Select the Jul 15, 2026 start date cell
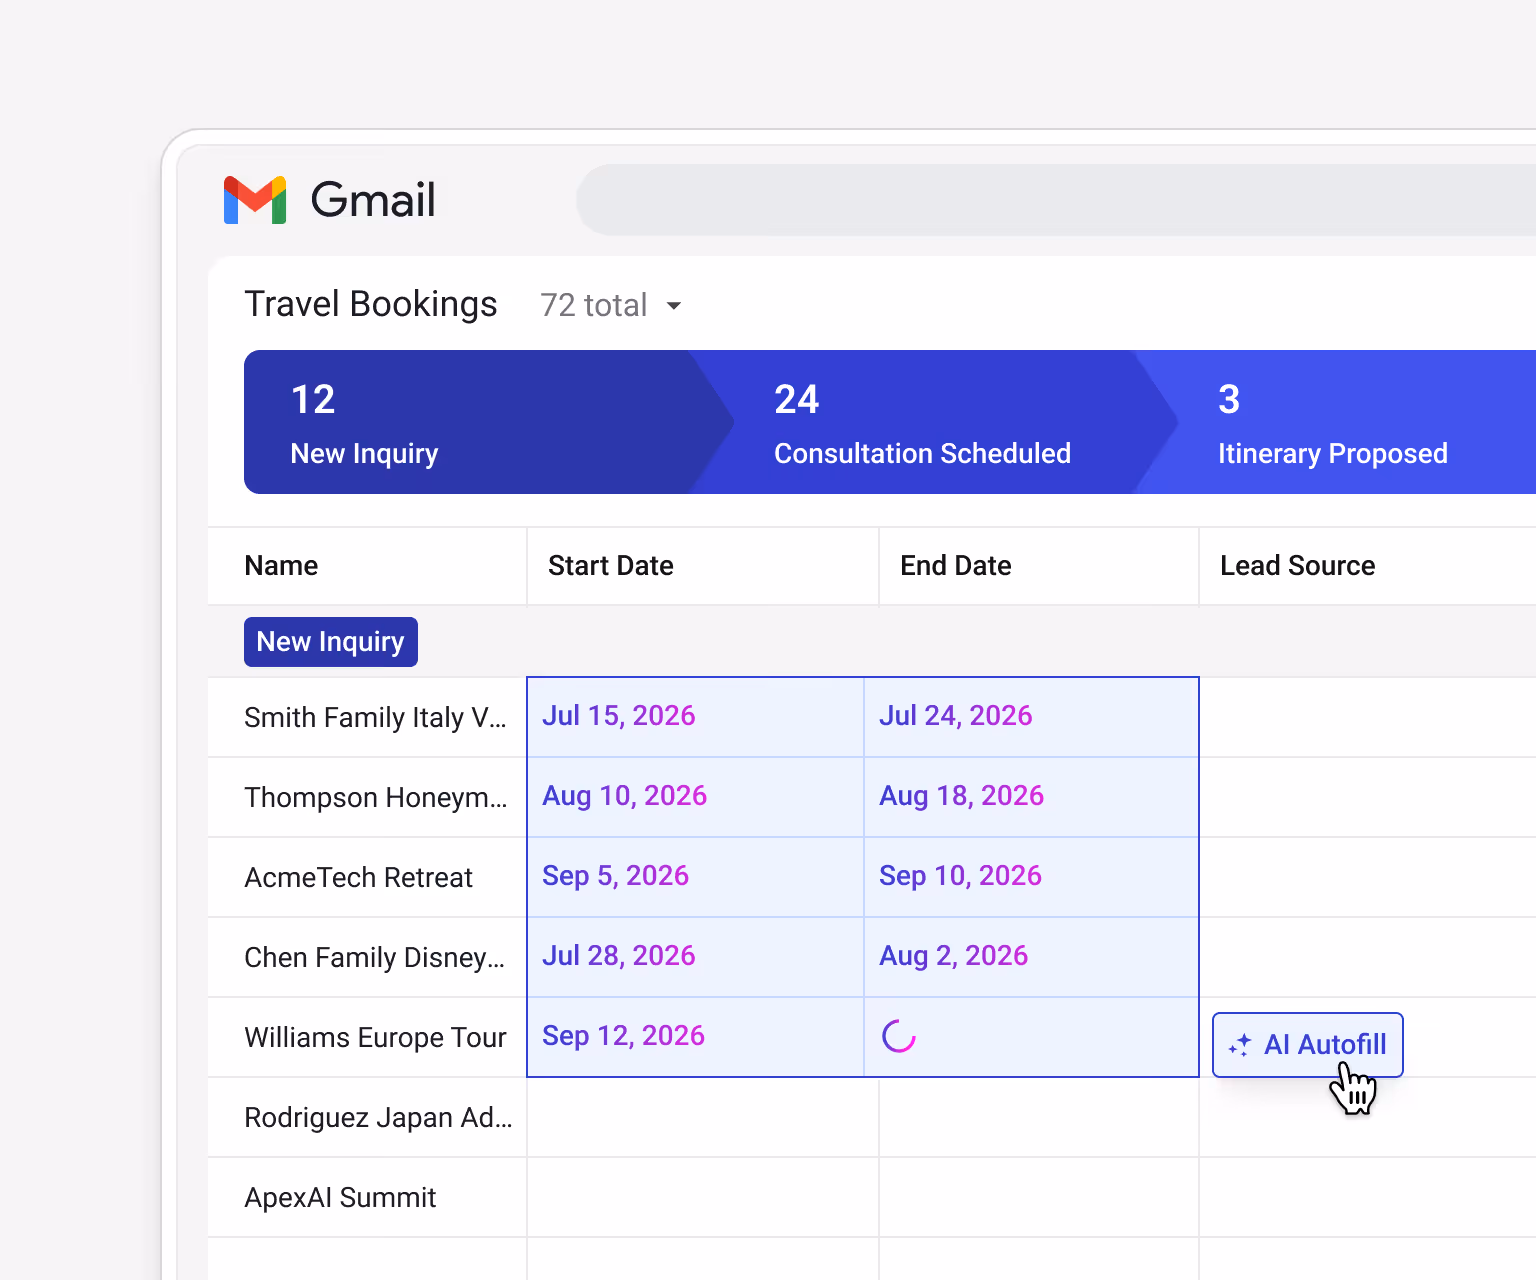The width and height of the screenshot is (1536, 1280). click(695, 717)
